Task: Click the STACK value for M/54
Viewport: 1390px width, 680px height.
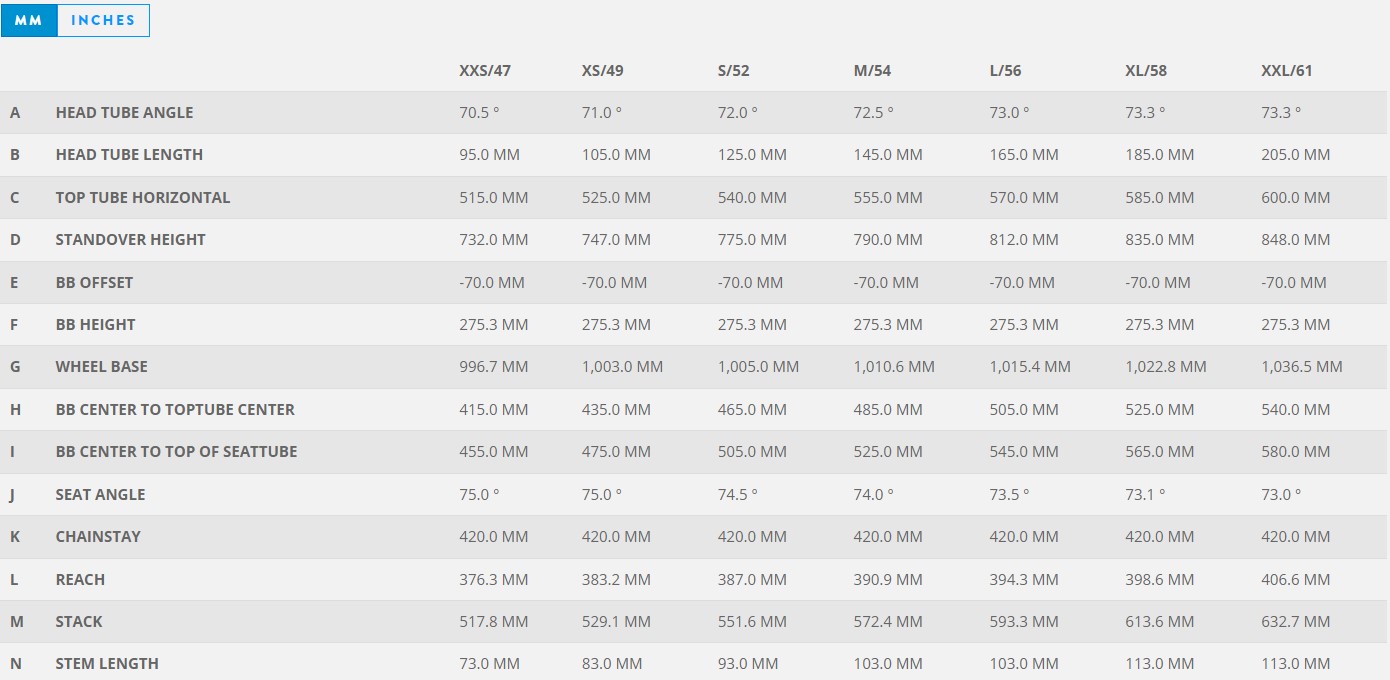Action: point(888,622)
